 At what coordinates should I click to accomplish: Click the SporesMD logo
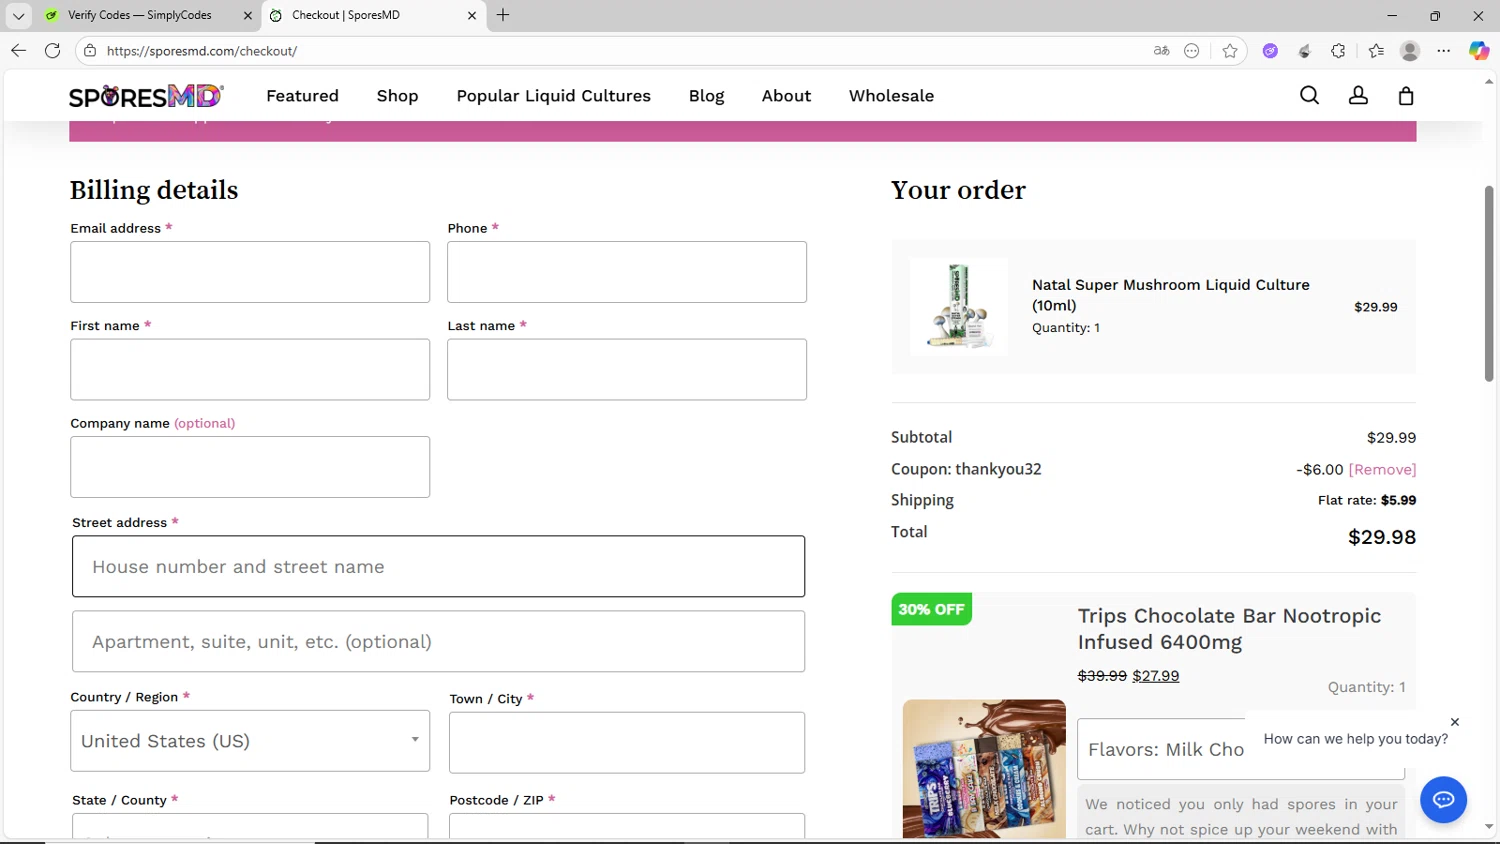tap(146, 96)
